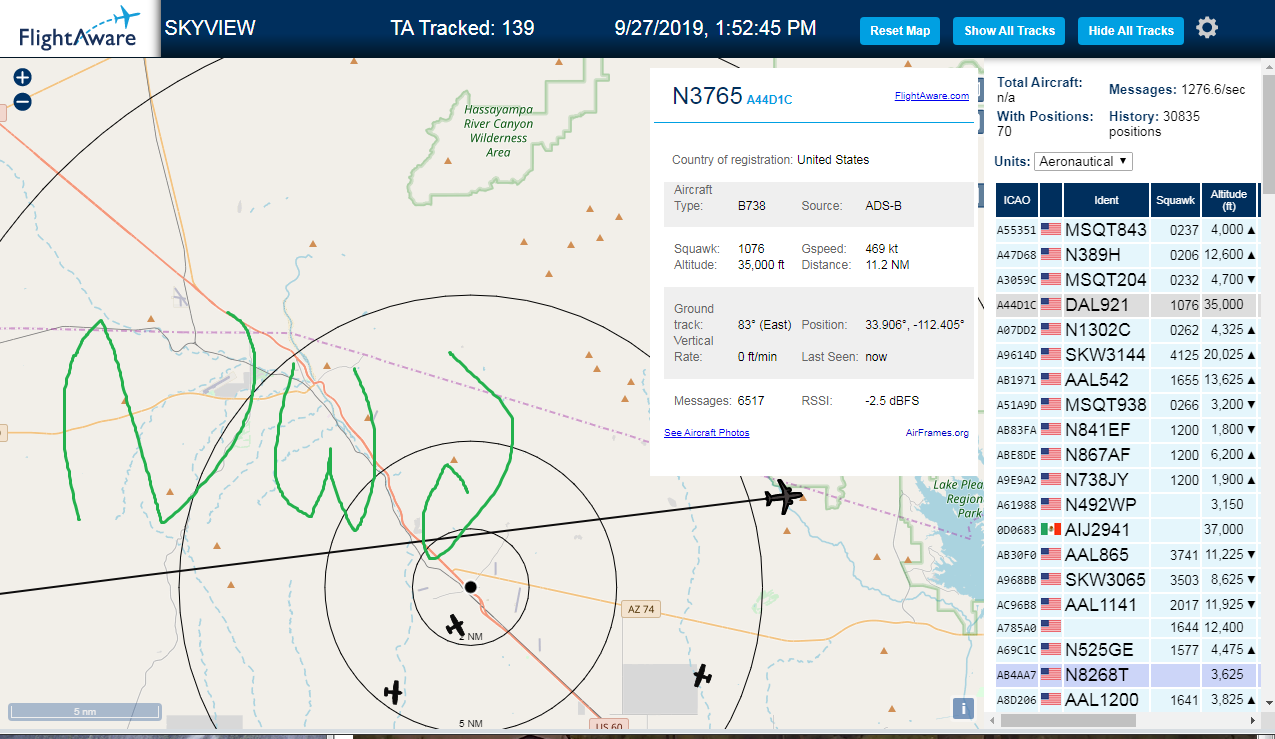The image size is (1275, 739).
Task: Click the N3765 registration heading
Action: [x=707, y=96]
